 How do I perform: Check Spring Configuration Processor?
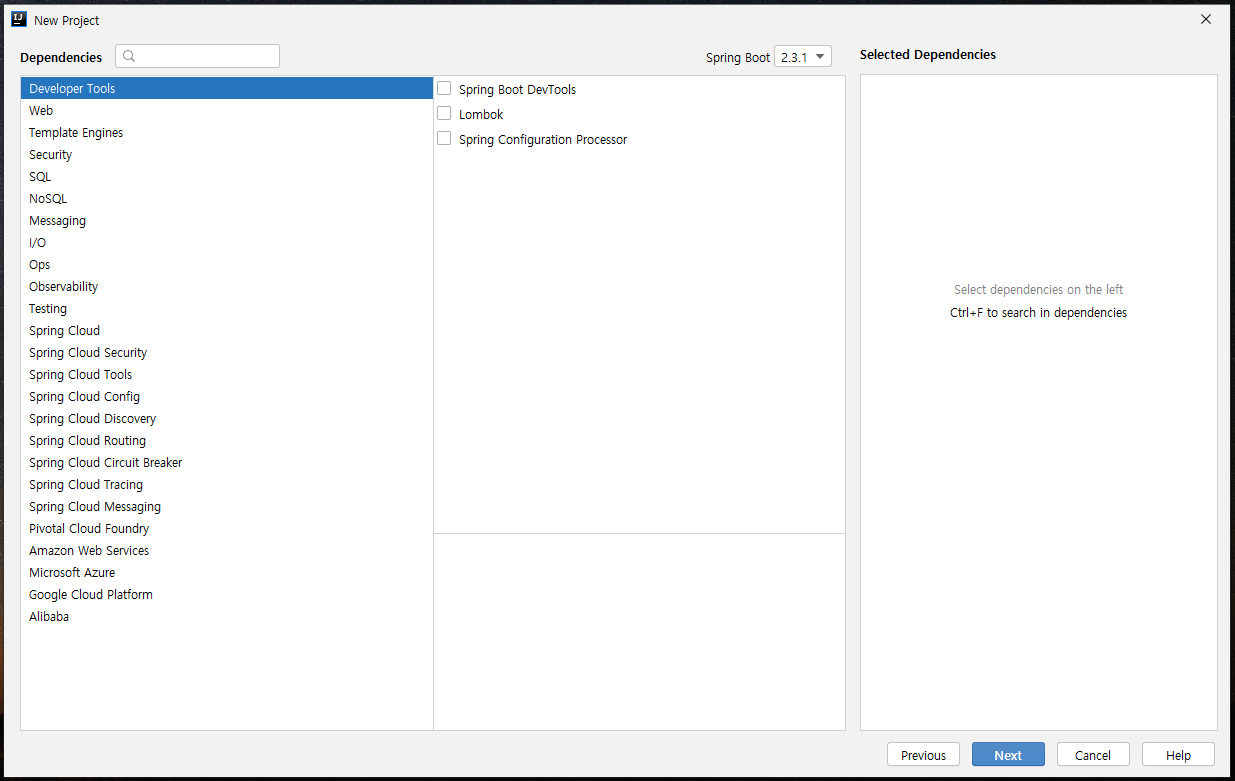tap(444, 138)
